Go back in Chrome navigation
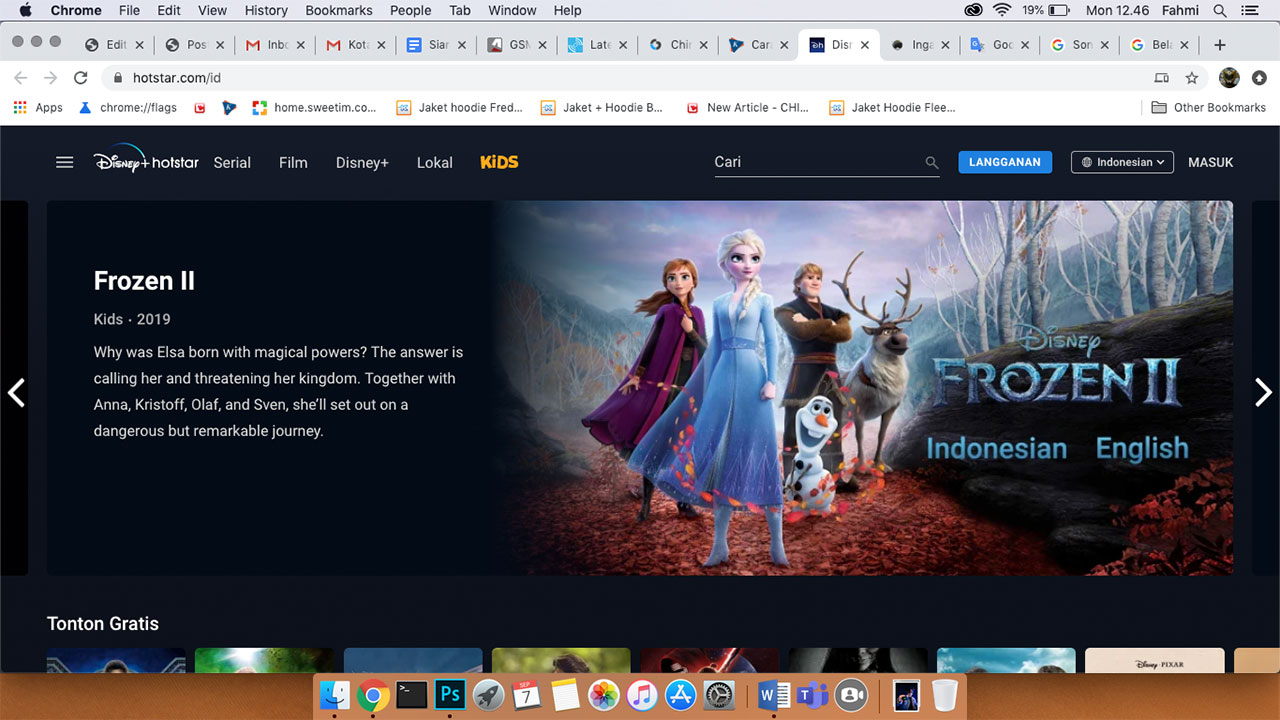The height and width of the screenshot is (720, 1280). (21, 77)
